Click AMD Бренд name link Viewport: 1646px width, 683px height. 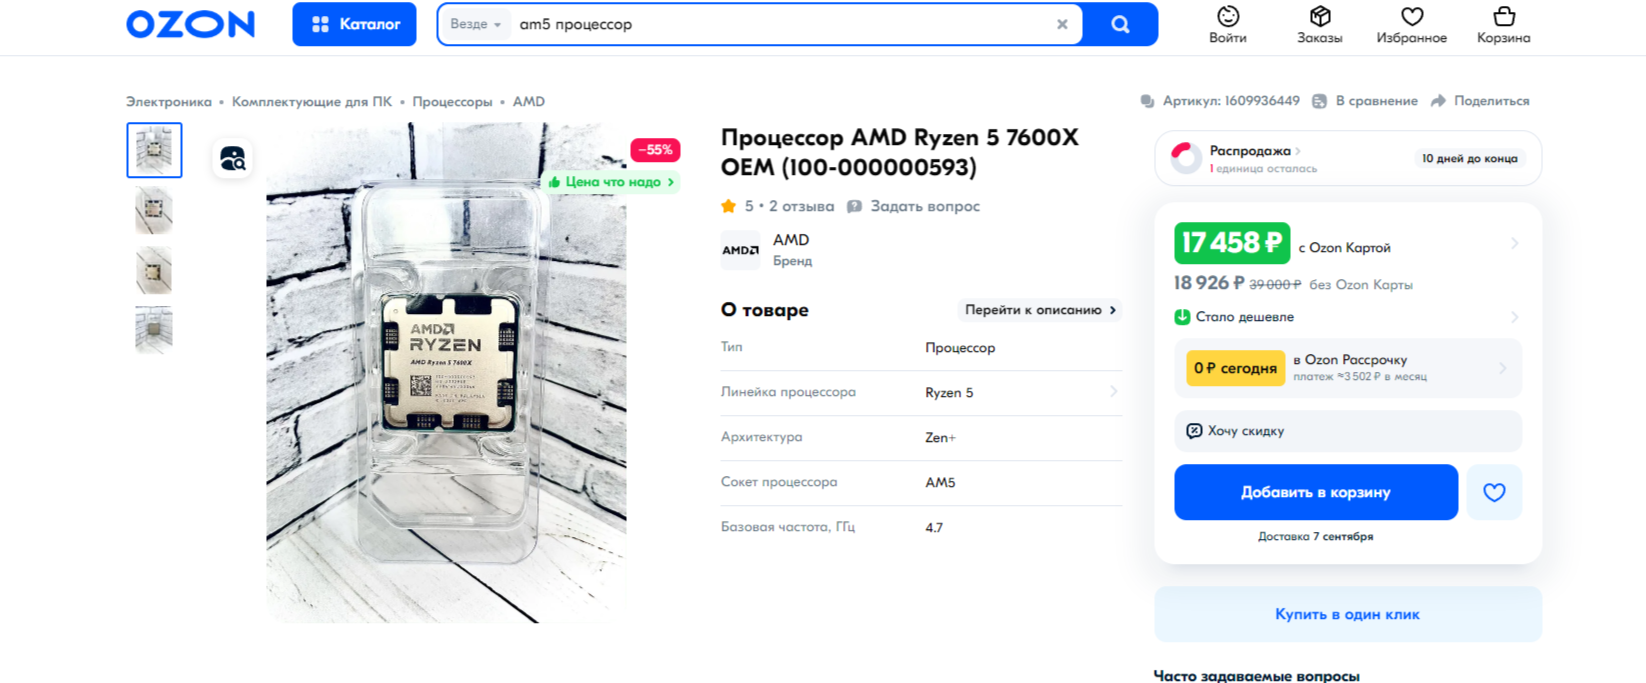point(792,249)
